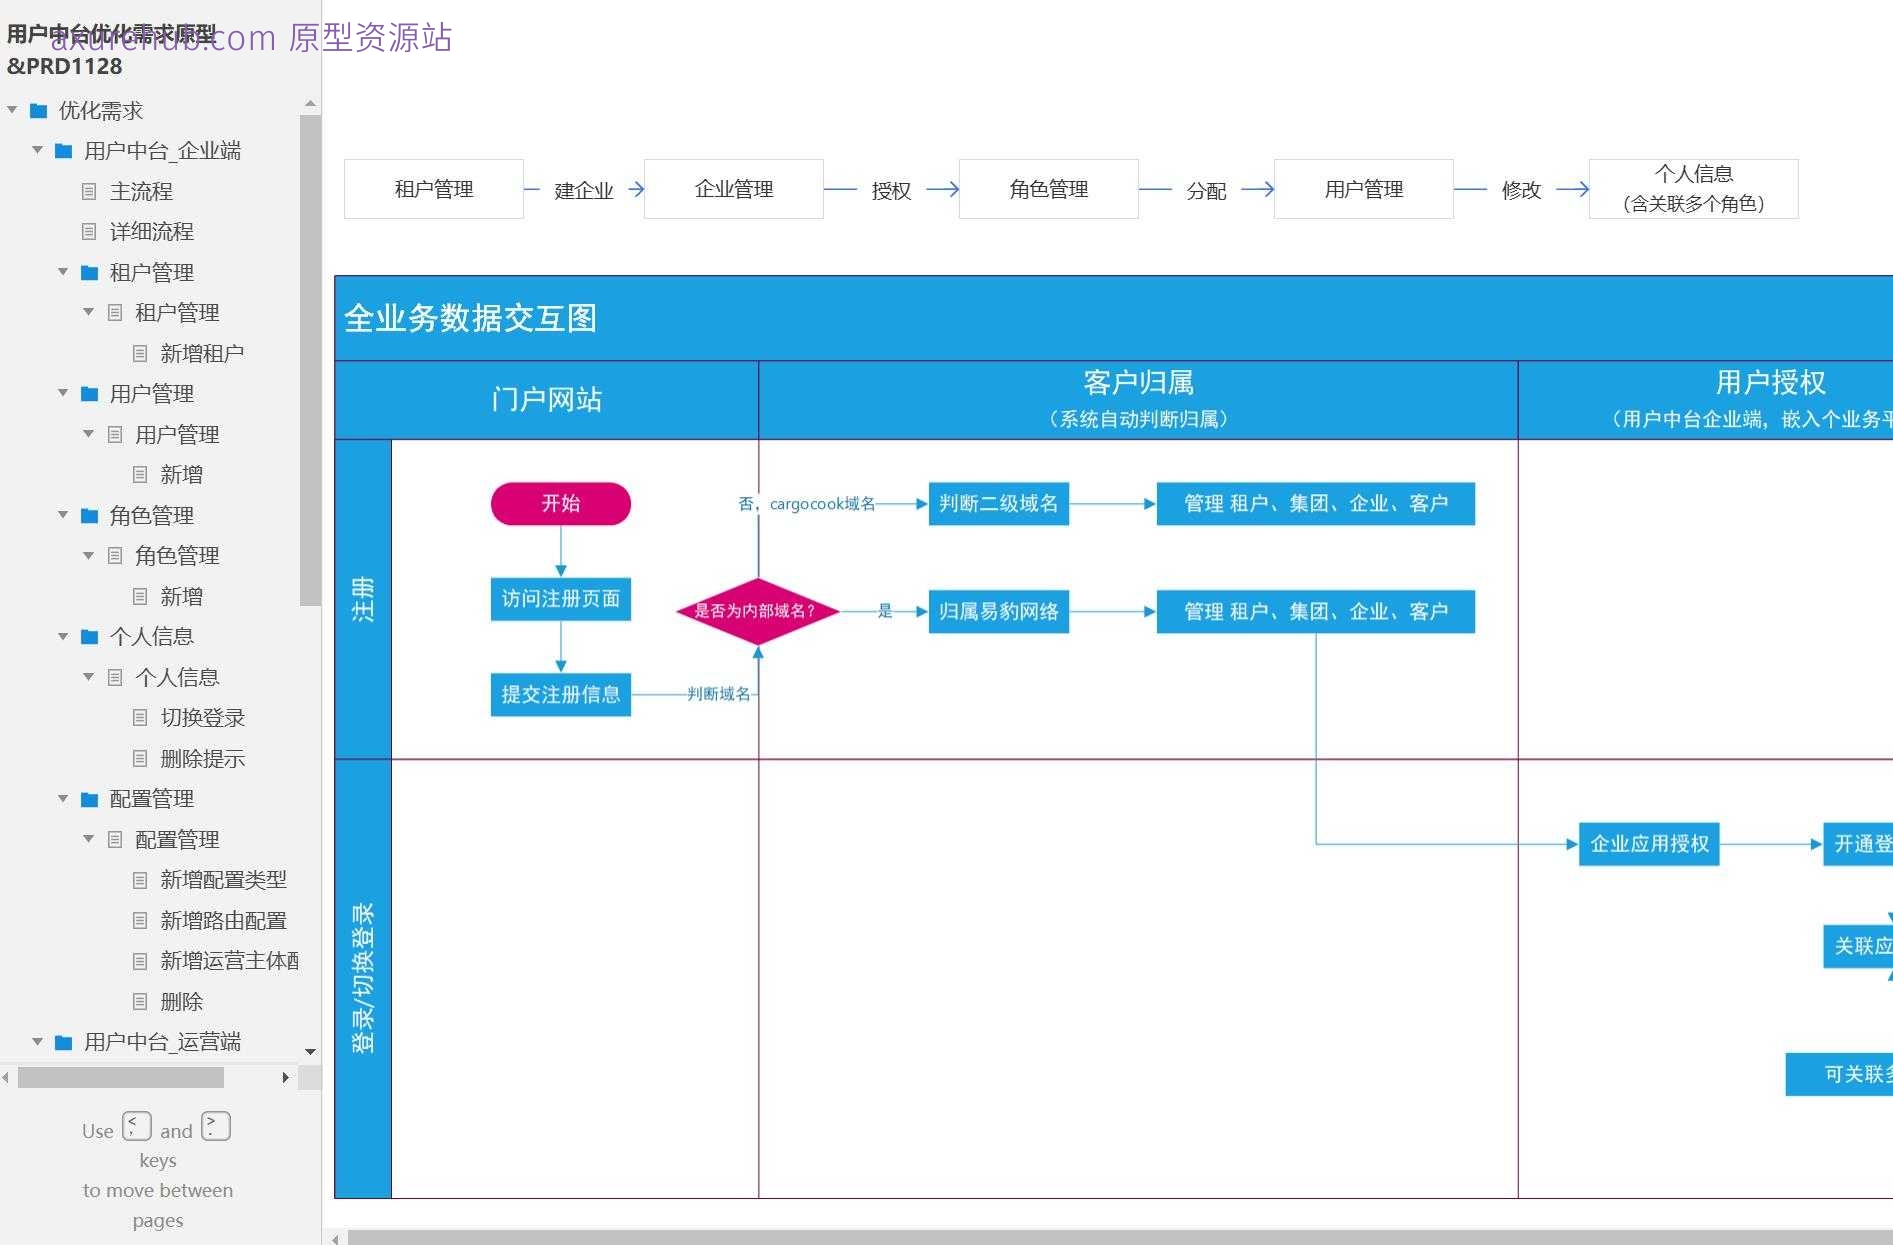Screen dimensions: 1893x1245
Task: Click the 切换登录 page icon
Action: [140, 717]
